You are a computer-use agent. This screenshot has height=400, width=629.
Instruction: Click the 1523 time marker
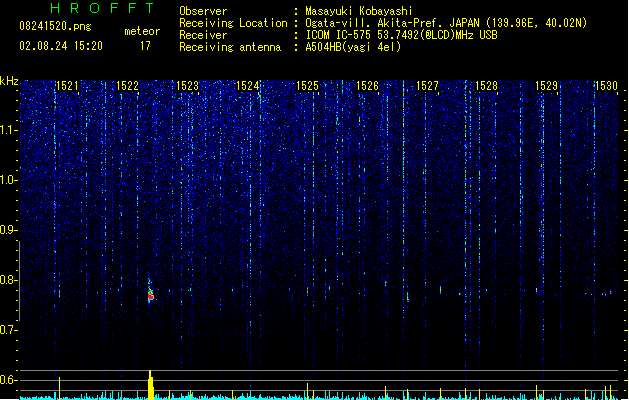click(187, 86)
